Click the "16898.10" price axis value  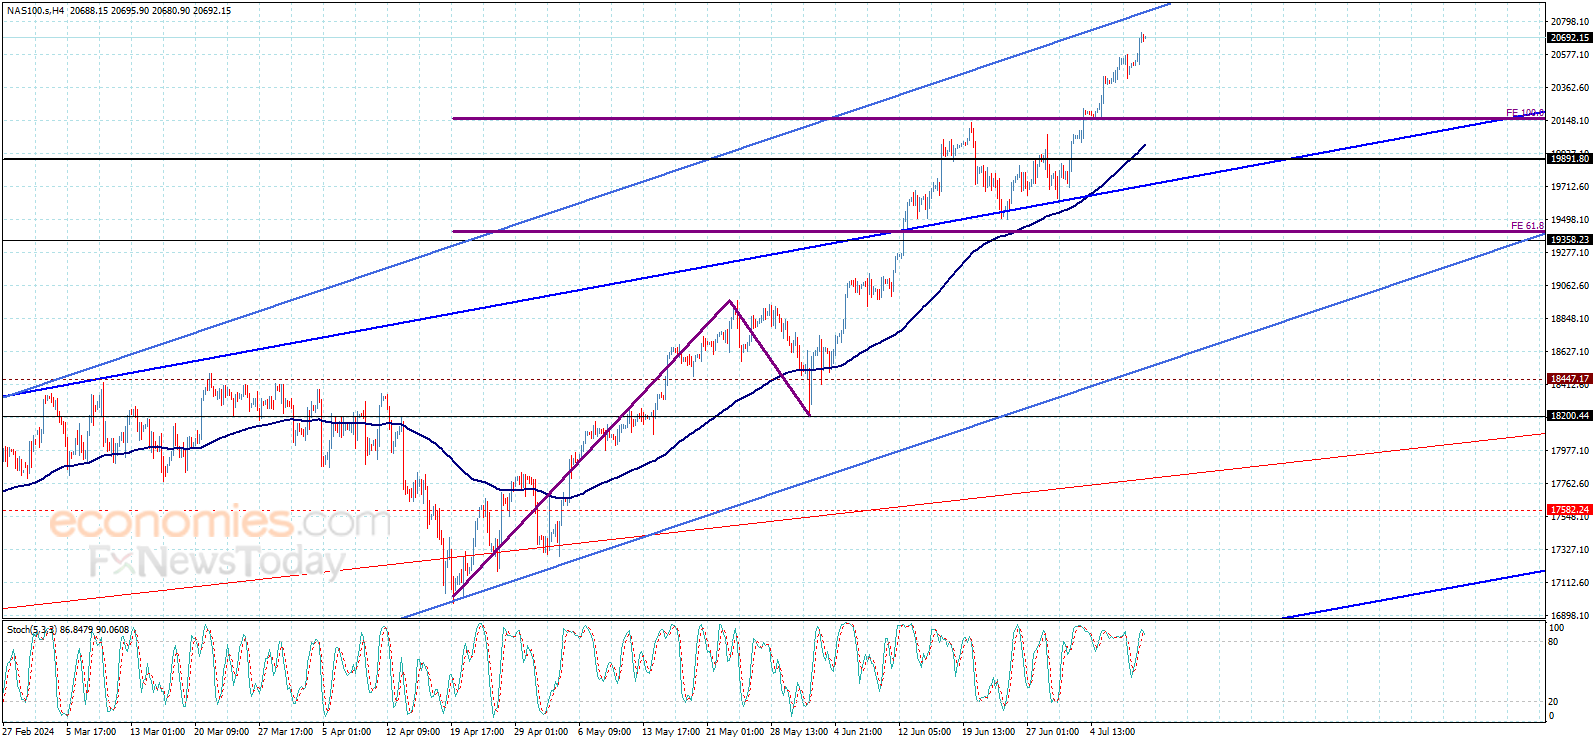(1569, 616)
